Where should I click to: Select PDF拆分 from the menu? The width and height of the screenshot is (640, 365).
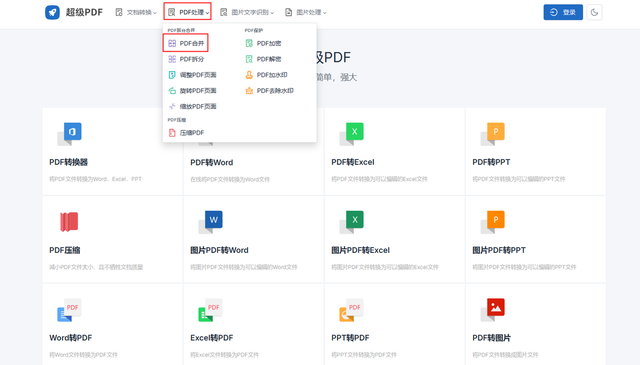(x=186, y=59)
